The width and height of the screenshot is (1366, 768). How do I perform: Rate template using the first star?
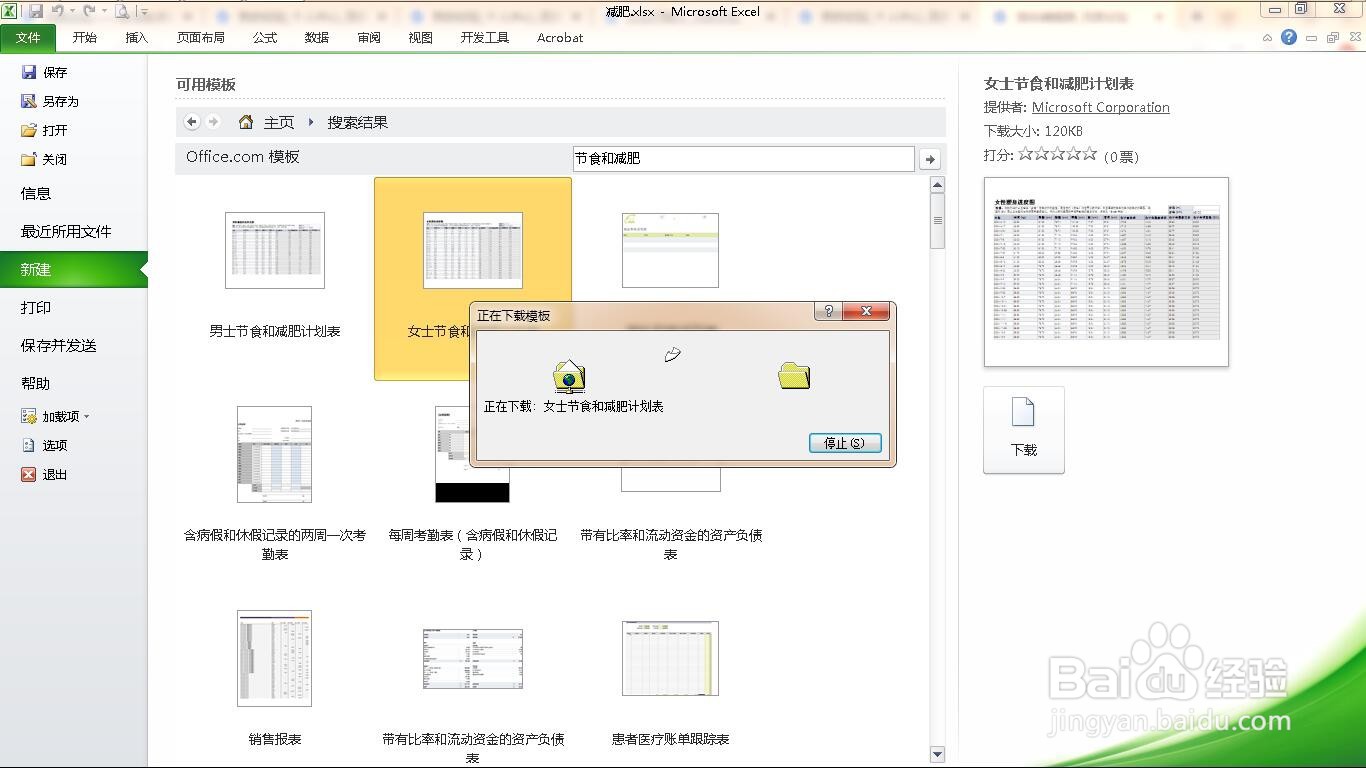tap(1025, 154)
